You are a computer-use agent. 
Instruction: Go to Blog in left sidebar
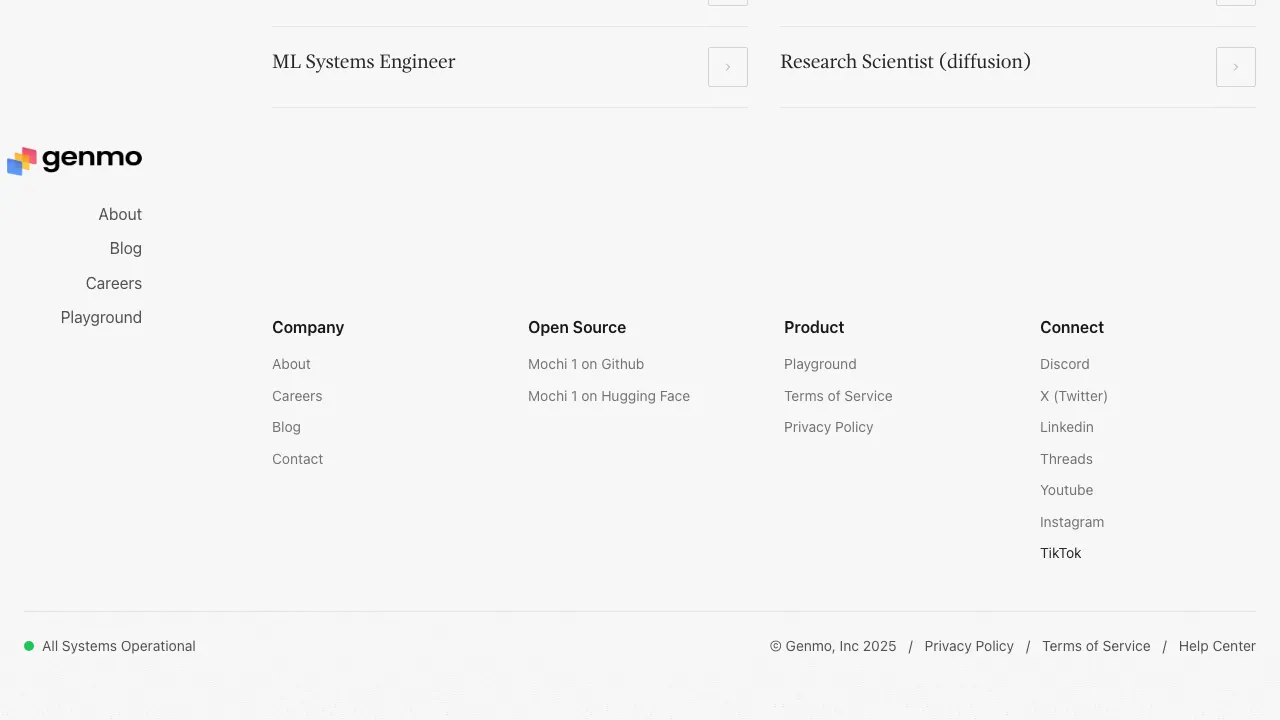(126, 248)
